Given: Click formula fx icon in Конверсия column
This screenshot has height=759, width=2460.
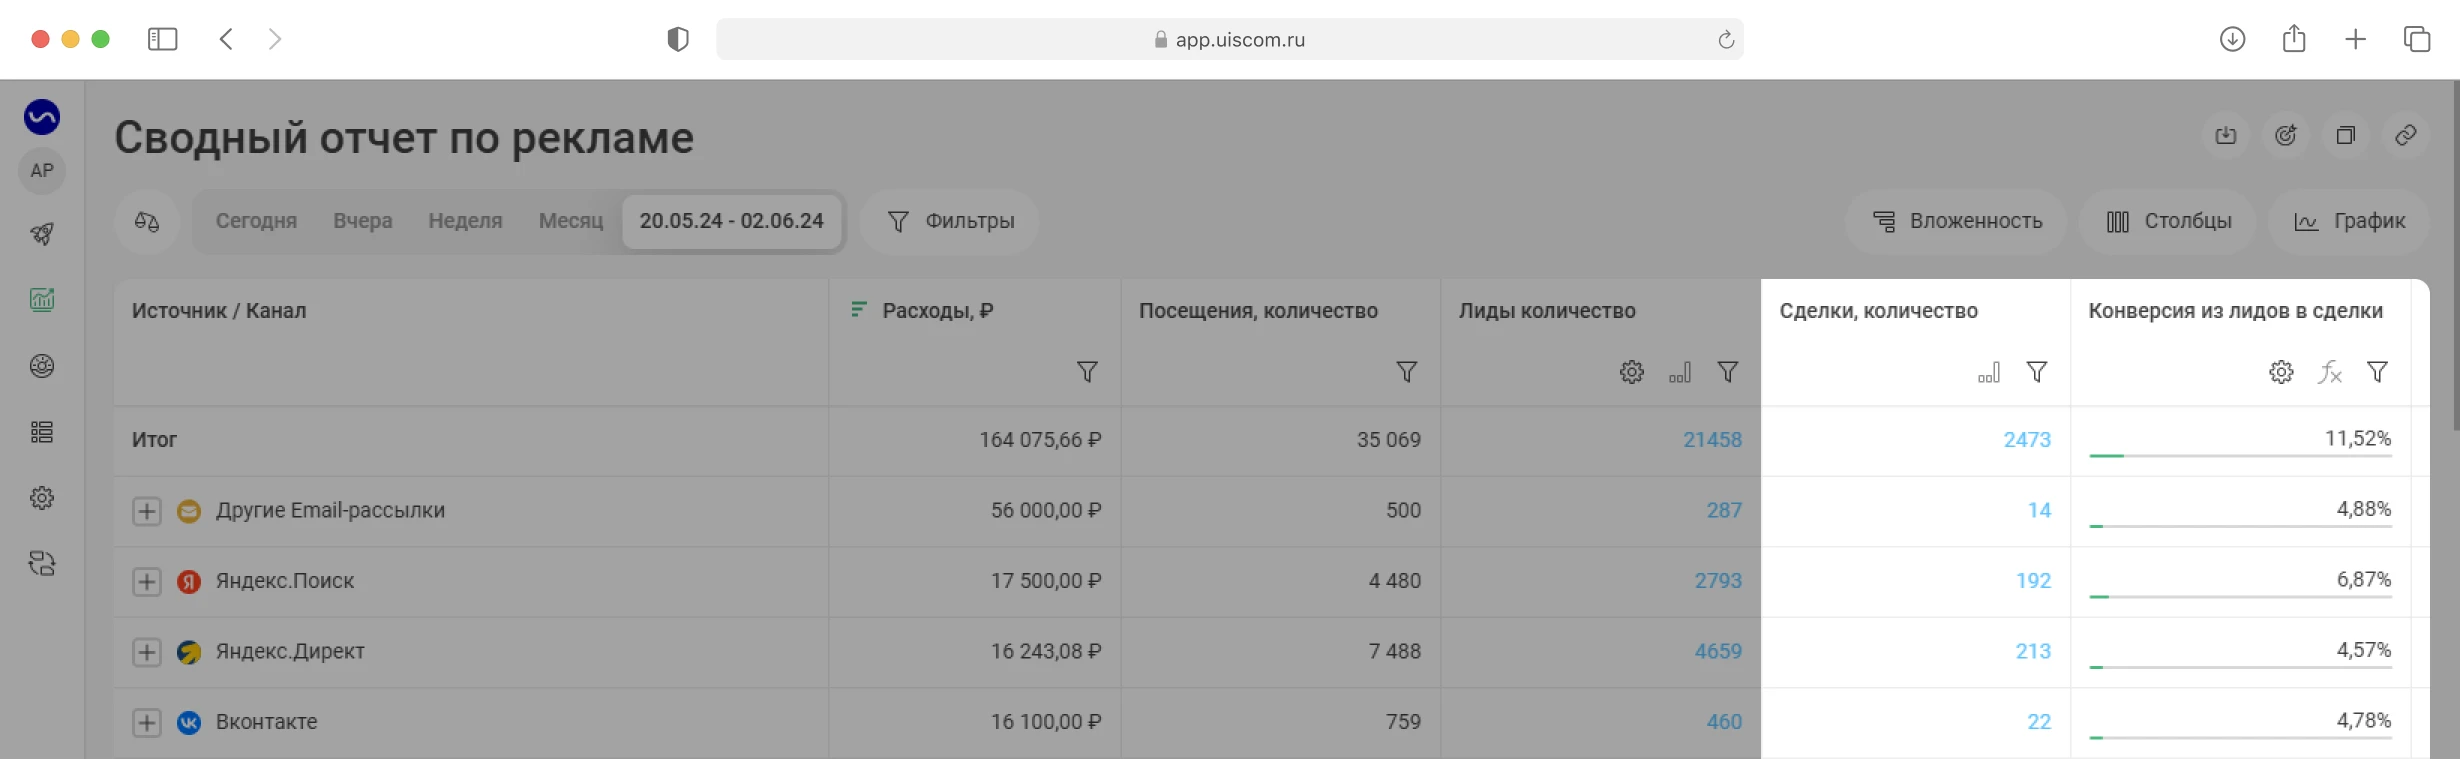Looking at the screenshot, I should 2330,372.
